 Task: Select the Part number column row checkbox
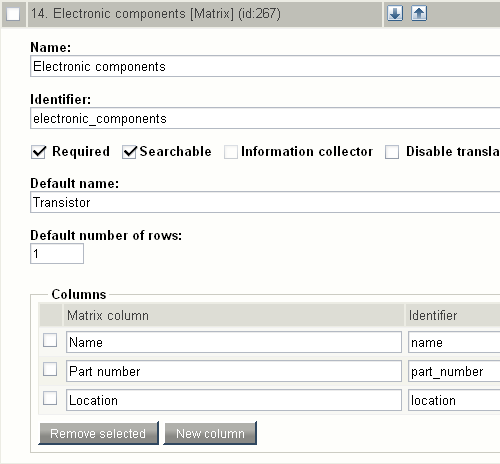coord(50,369)
